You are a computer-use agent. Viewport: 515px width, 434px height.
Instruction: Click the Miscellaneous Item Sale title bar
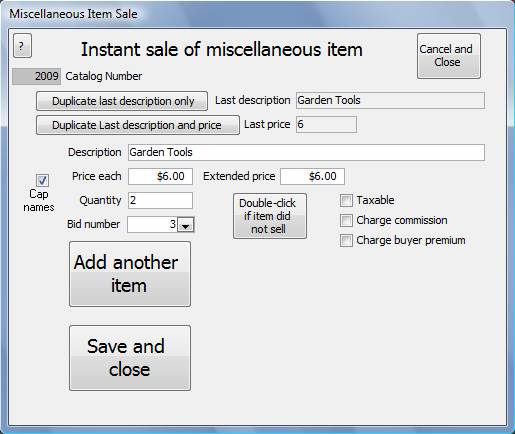(x=257, y=14)
